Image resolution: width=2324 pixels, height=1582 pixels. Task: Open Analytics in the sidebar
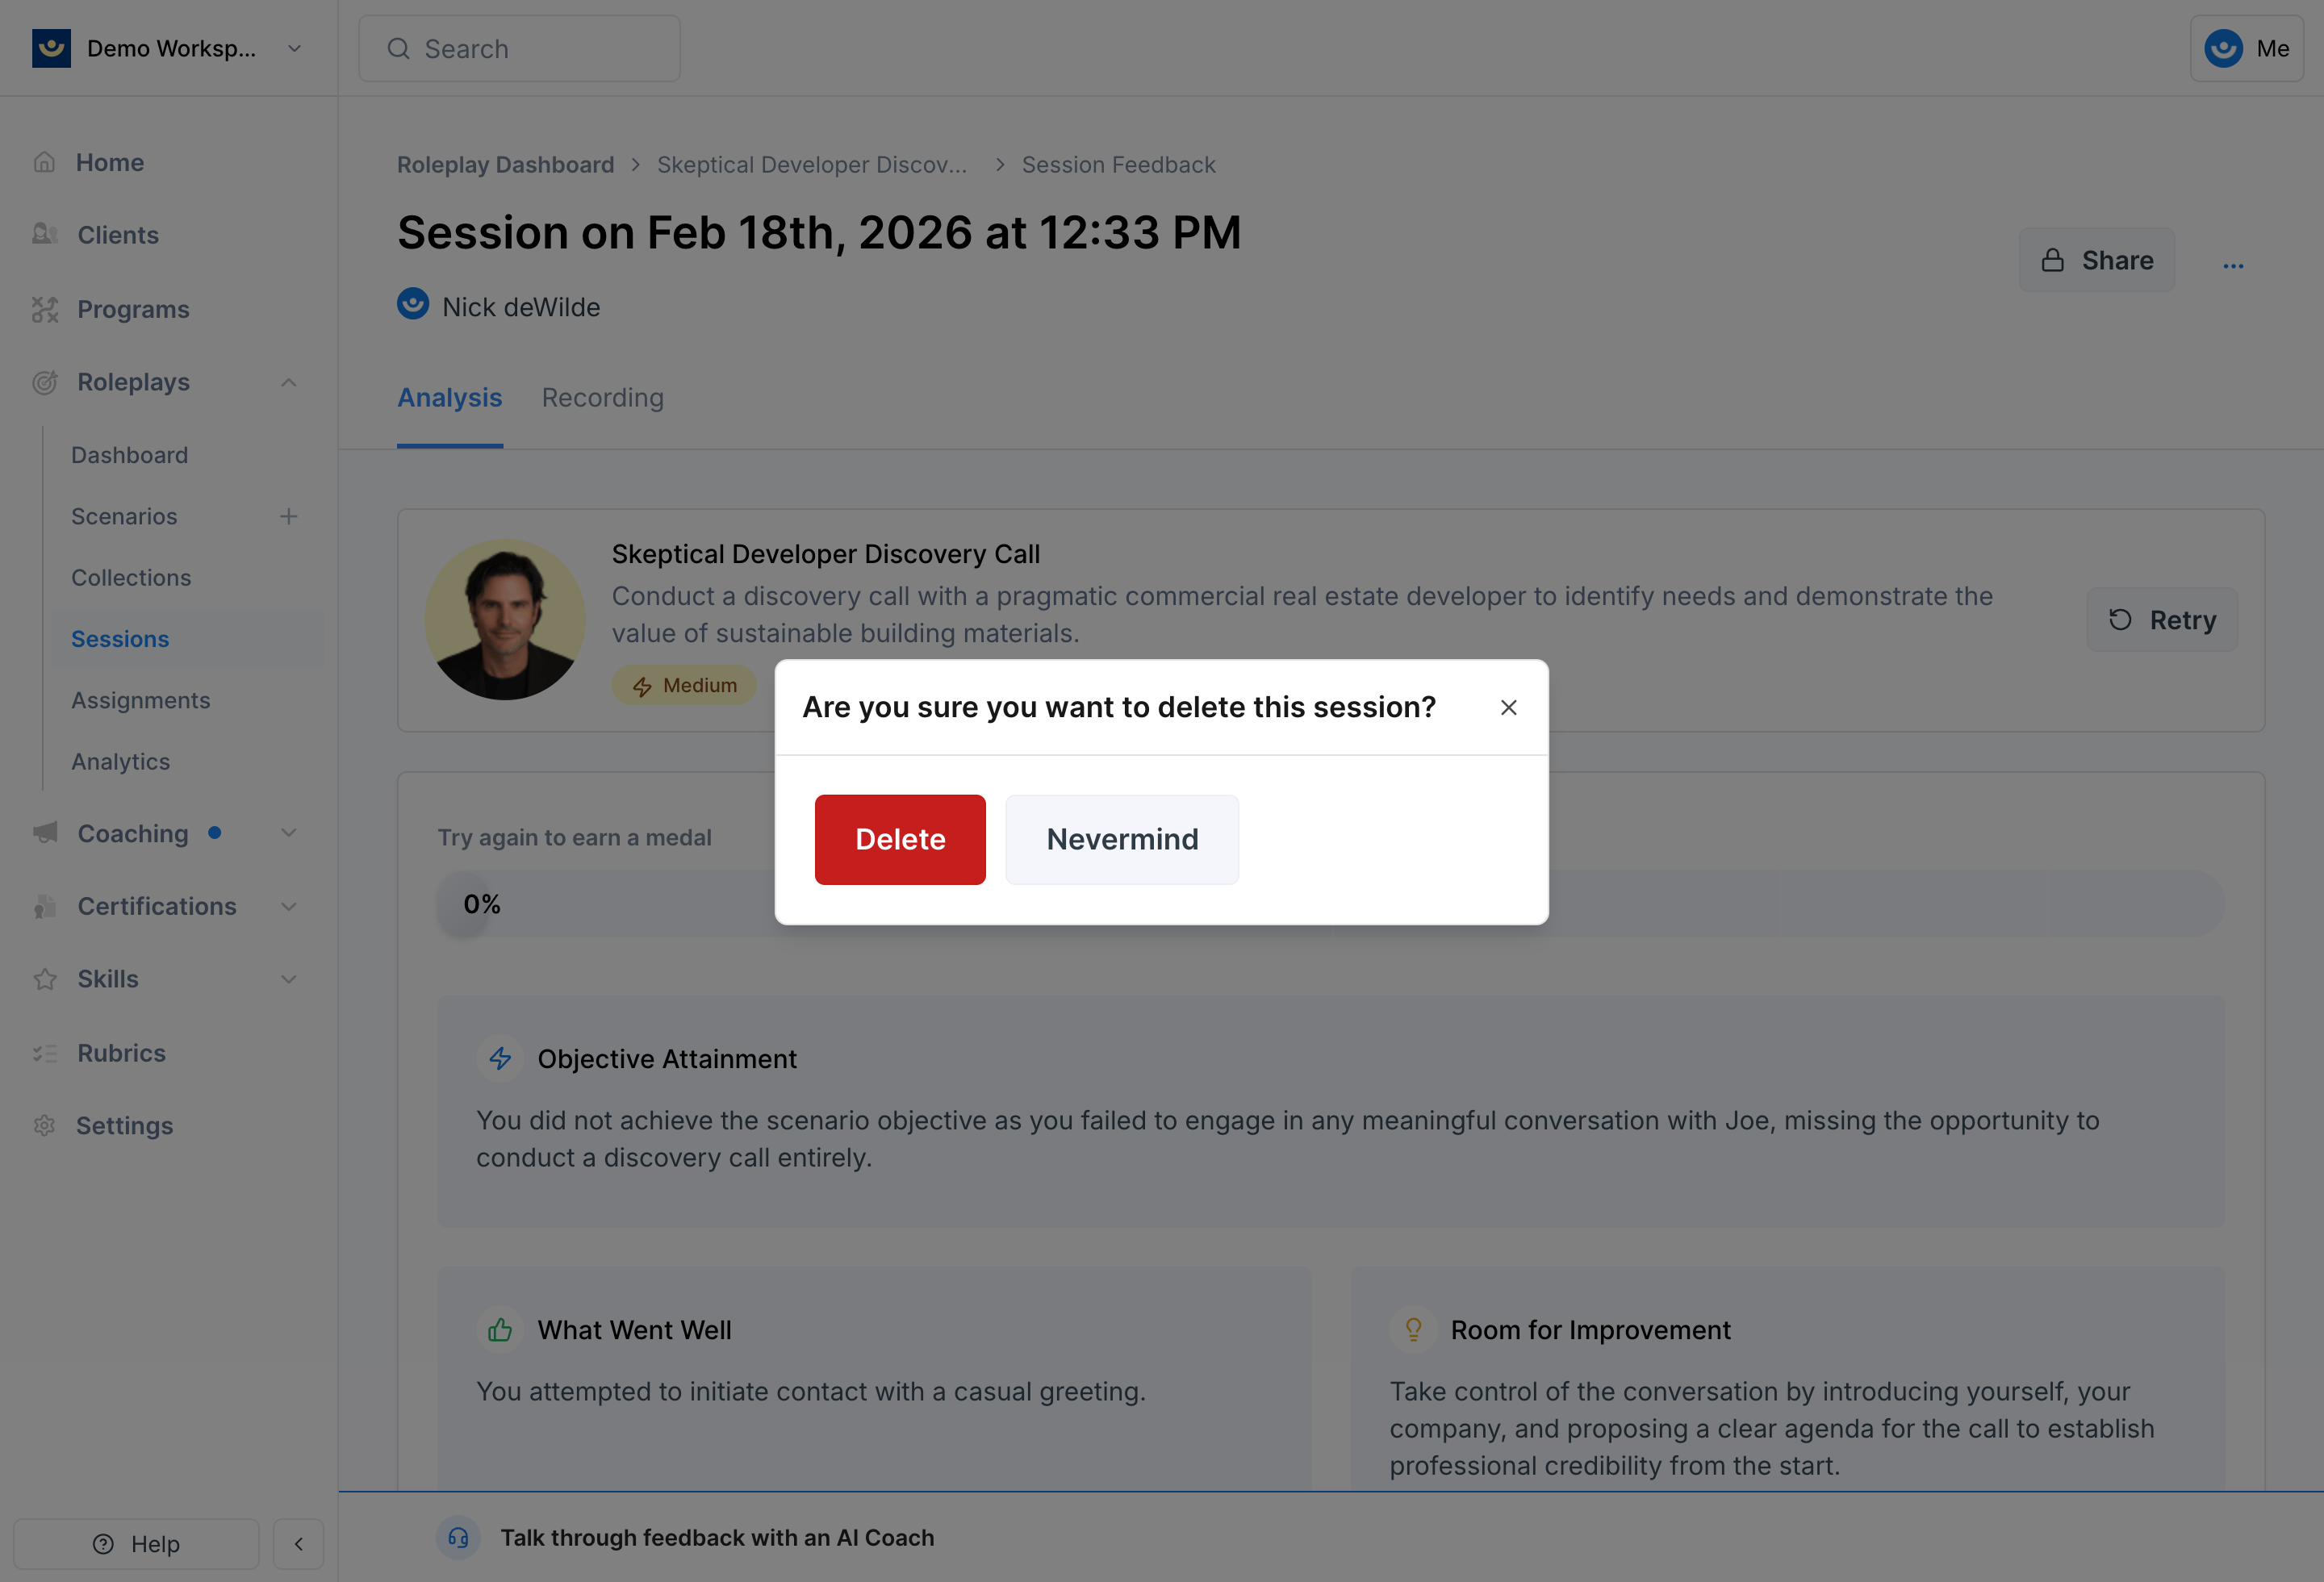[121, 761]
